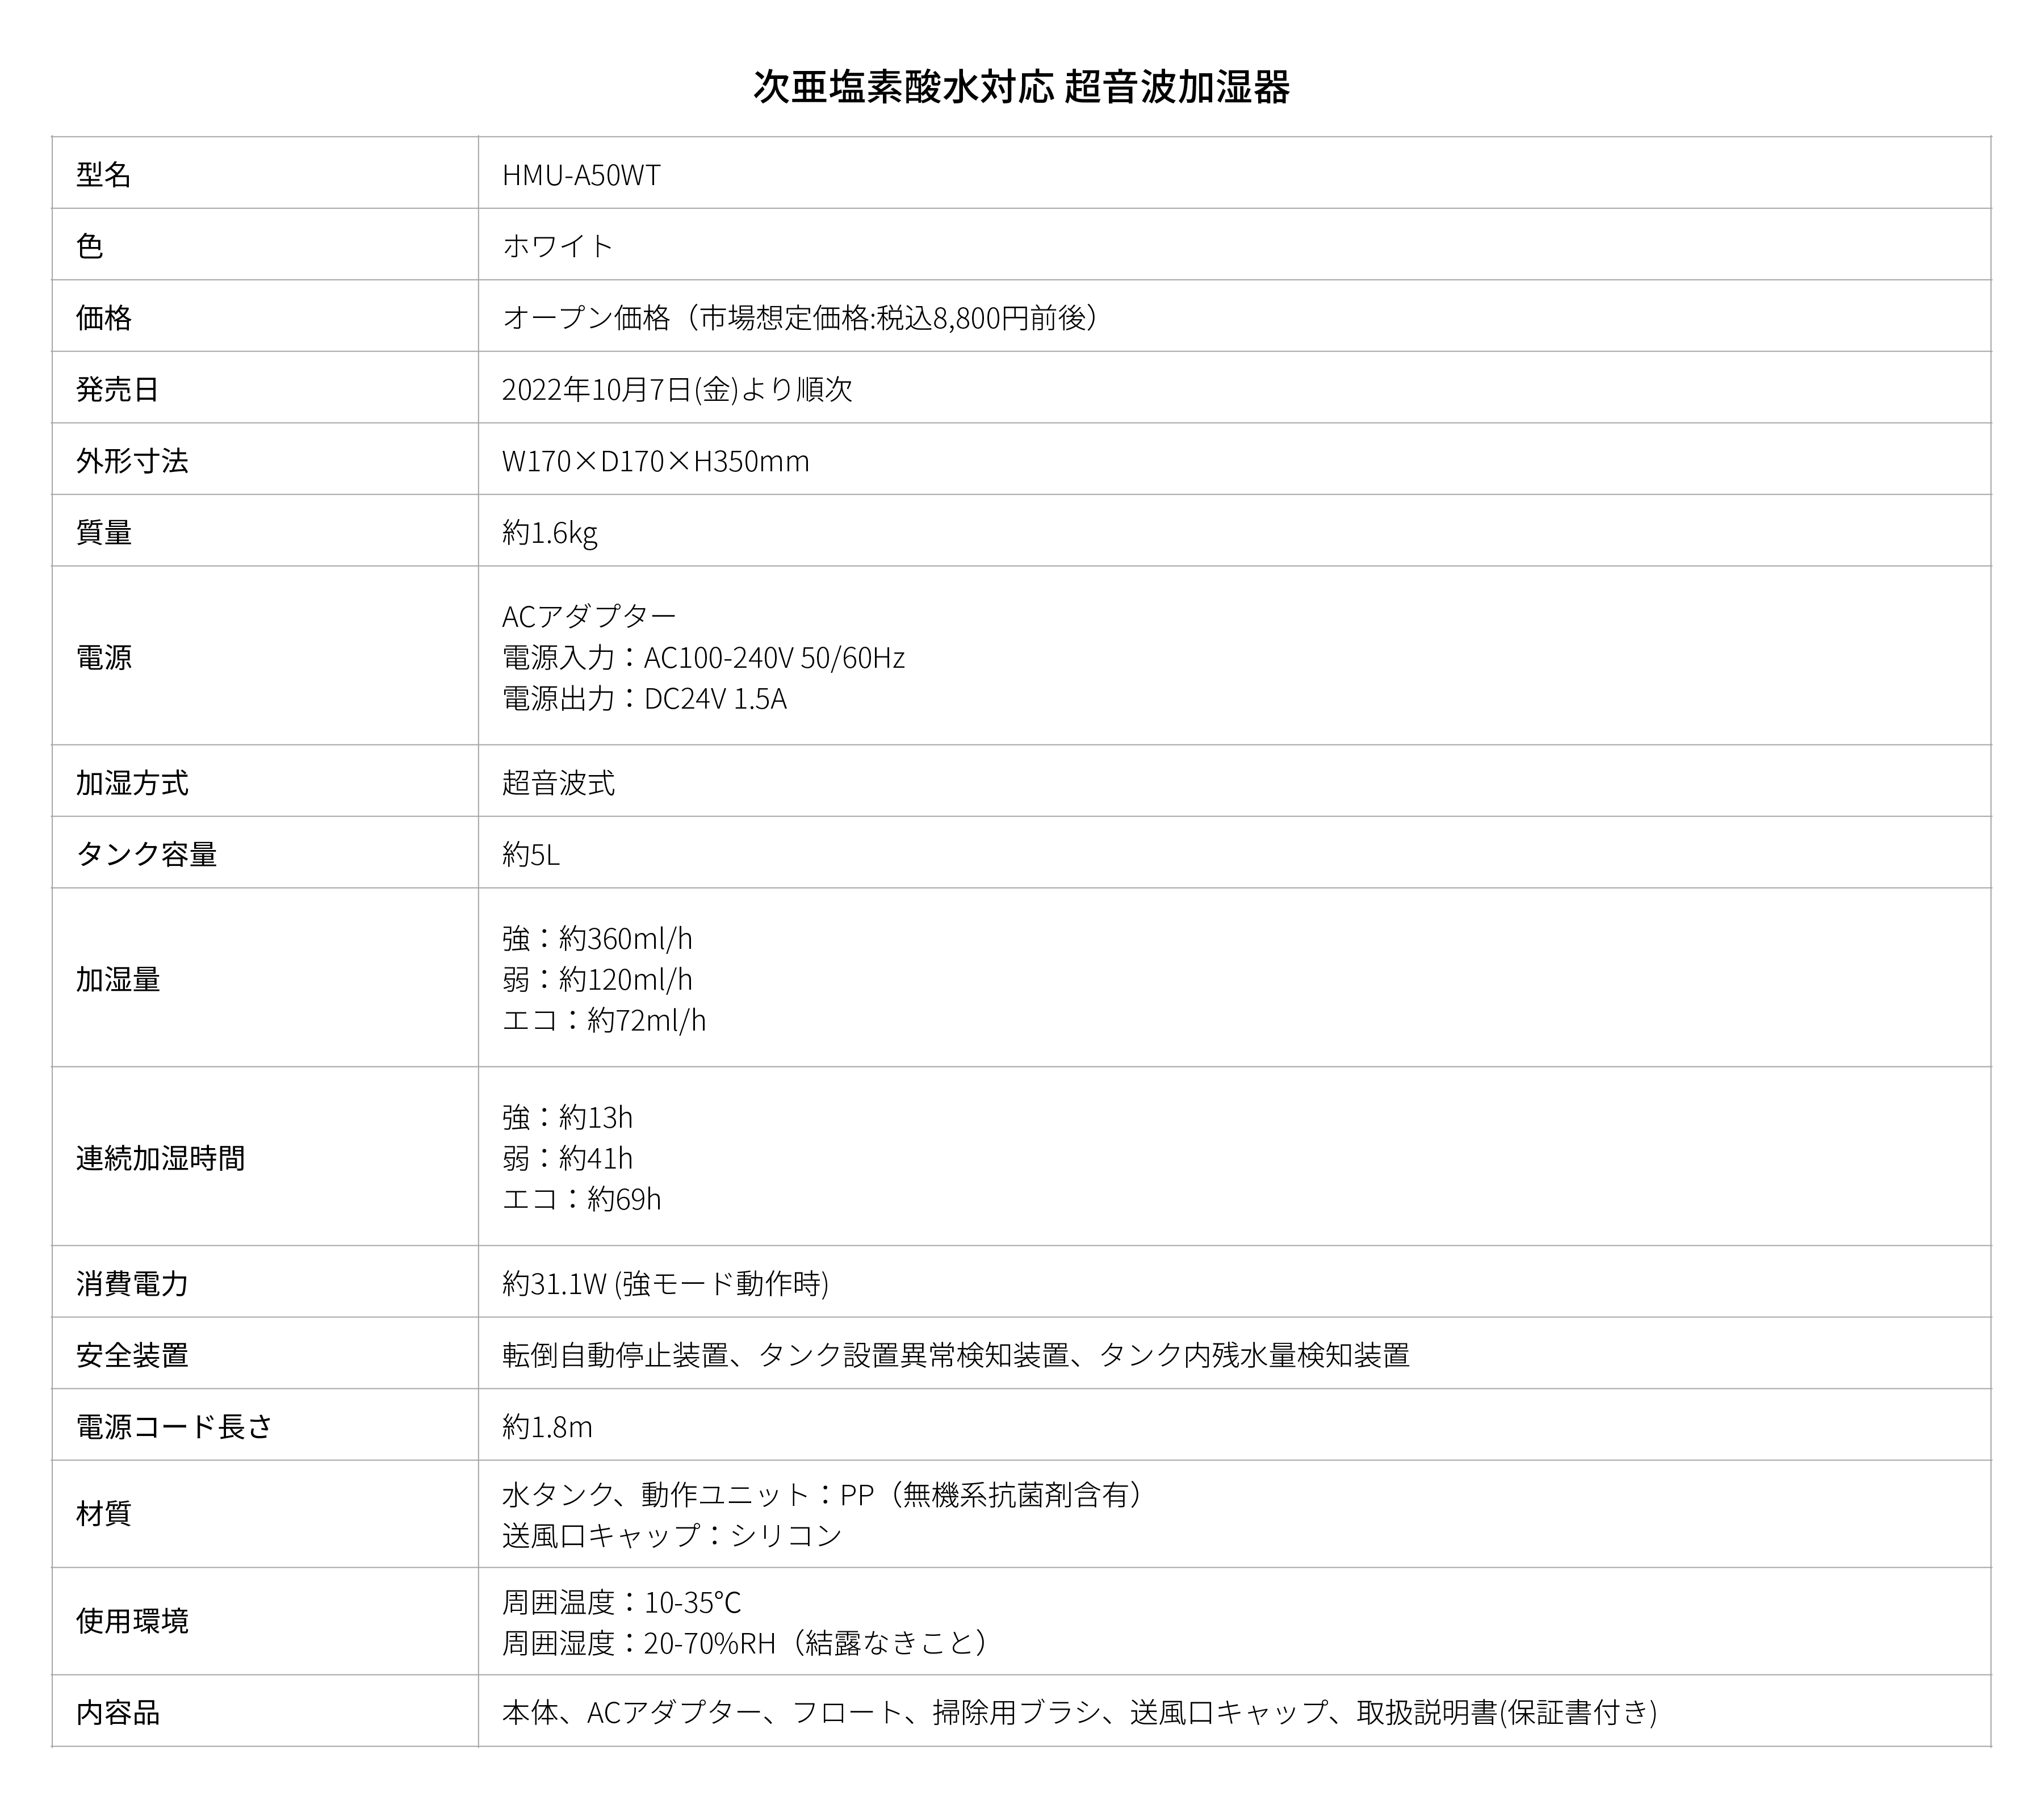Click the 電源入力 AC100-240V line
This screenshot has height=1817, width=2044.
[703, 657]
